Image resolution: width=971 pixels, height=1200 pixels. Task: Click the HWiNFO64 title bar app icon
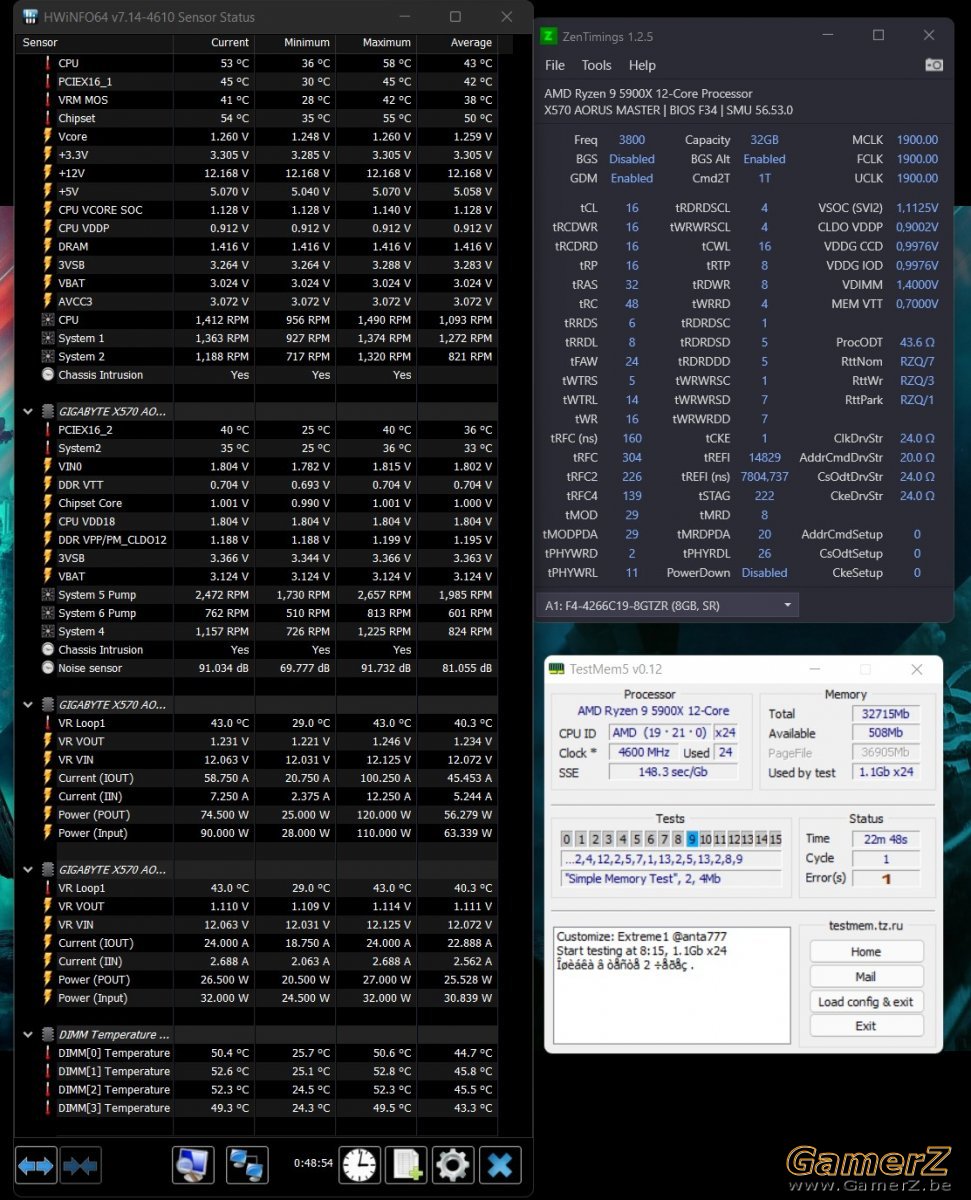tap(30, 17)
